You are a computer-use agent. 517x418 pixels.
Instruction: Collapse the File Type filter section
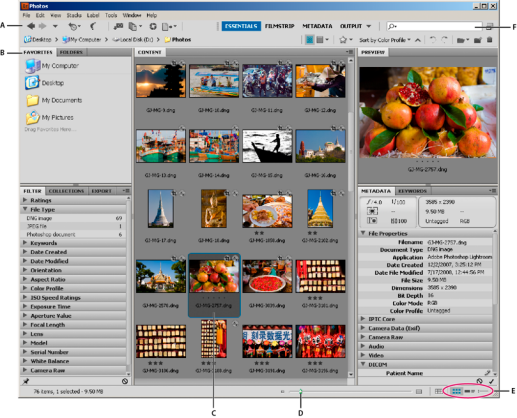point(25,209)
